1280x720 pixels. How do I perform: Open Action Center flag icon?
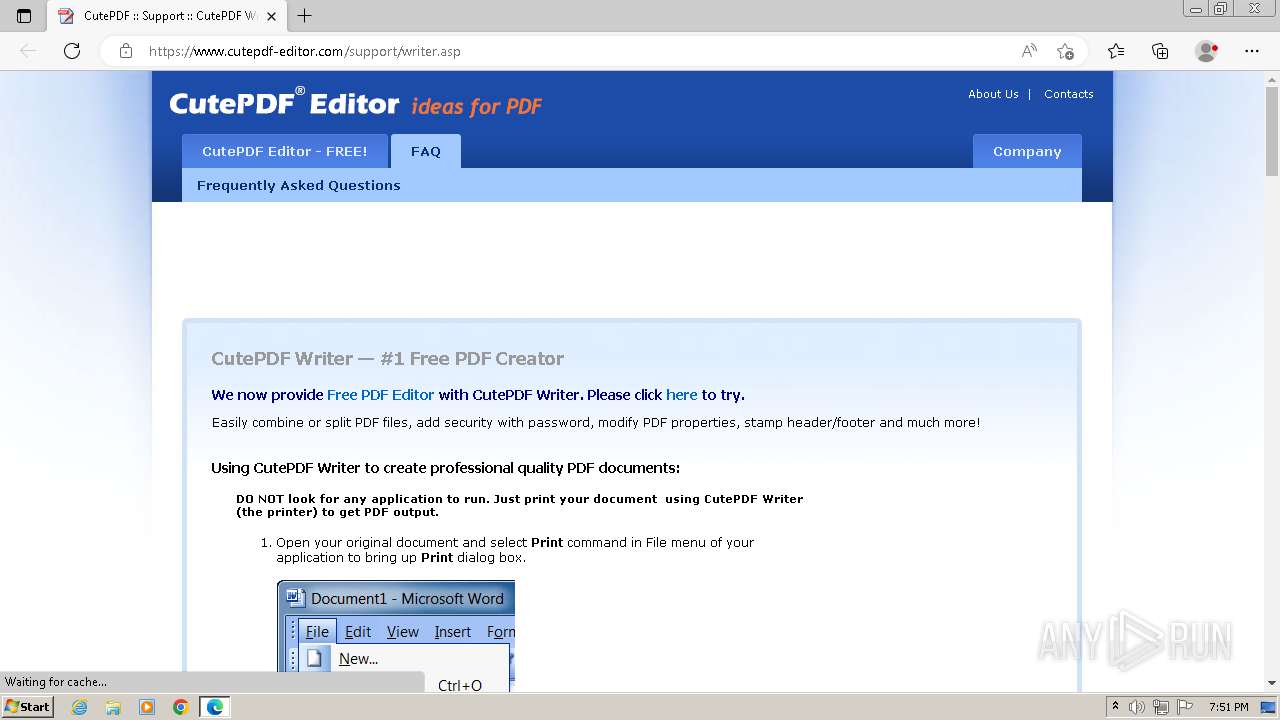coord(1185,707)
